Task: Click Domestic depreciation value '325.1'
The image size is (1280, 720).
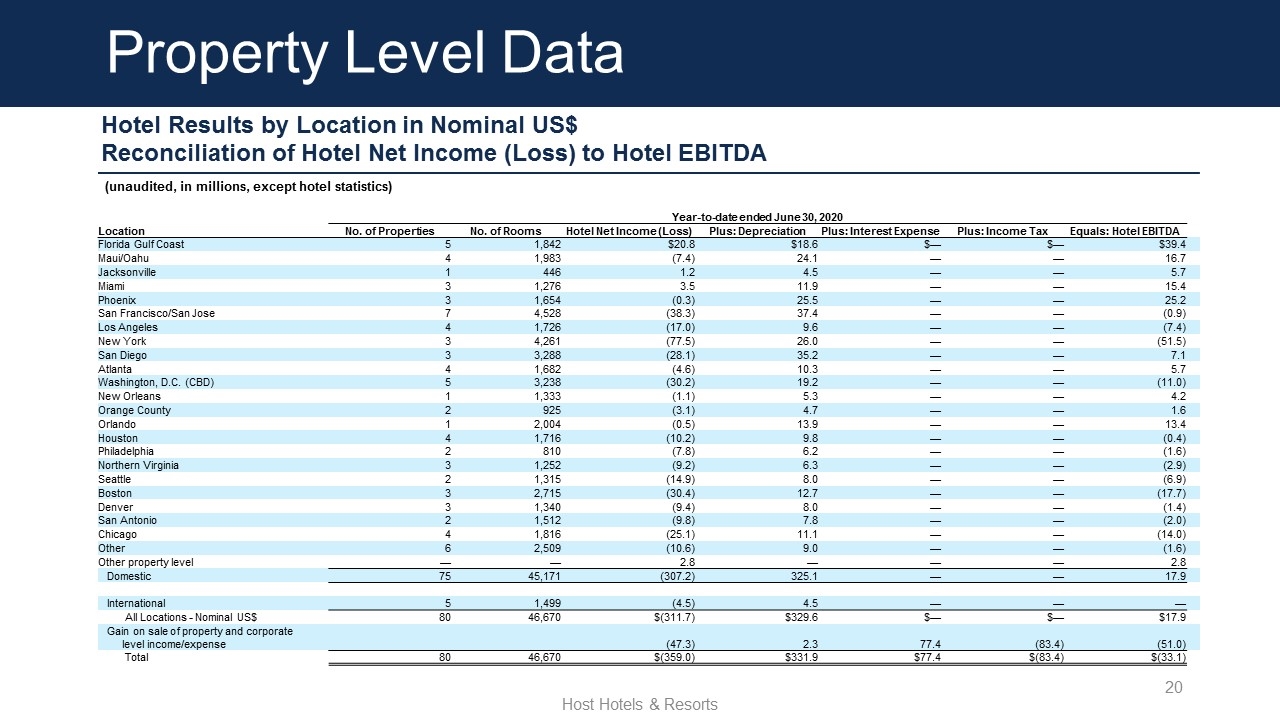Action: tap(804, 576)
